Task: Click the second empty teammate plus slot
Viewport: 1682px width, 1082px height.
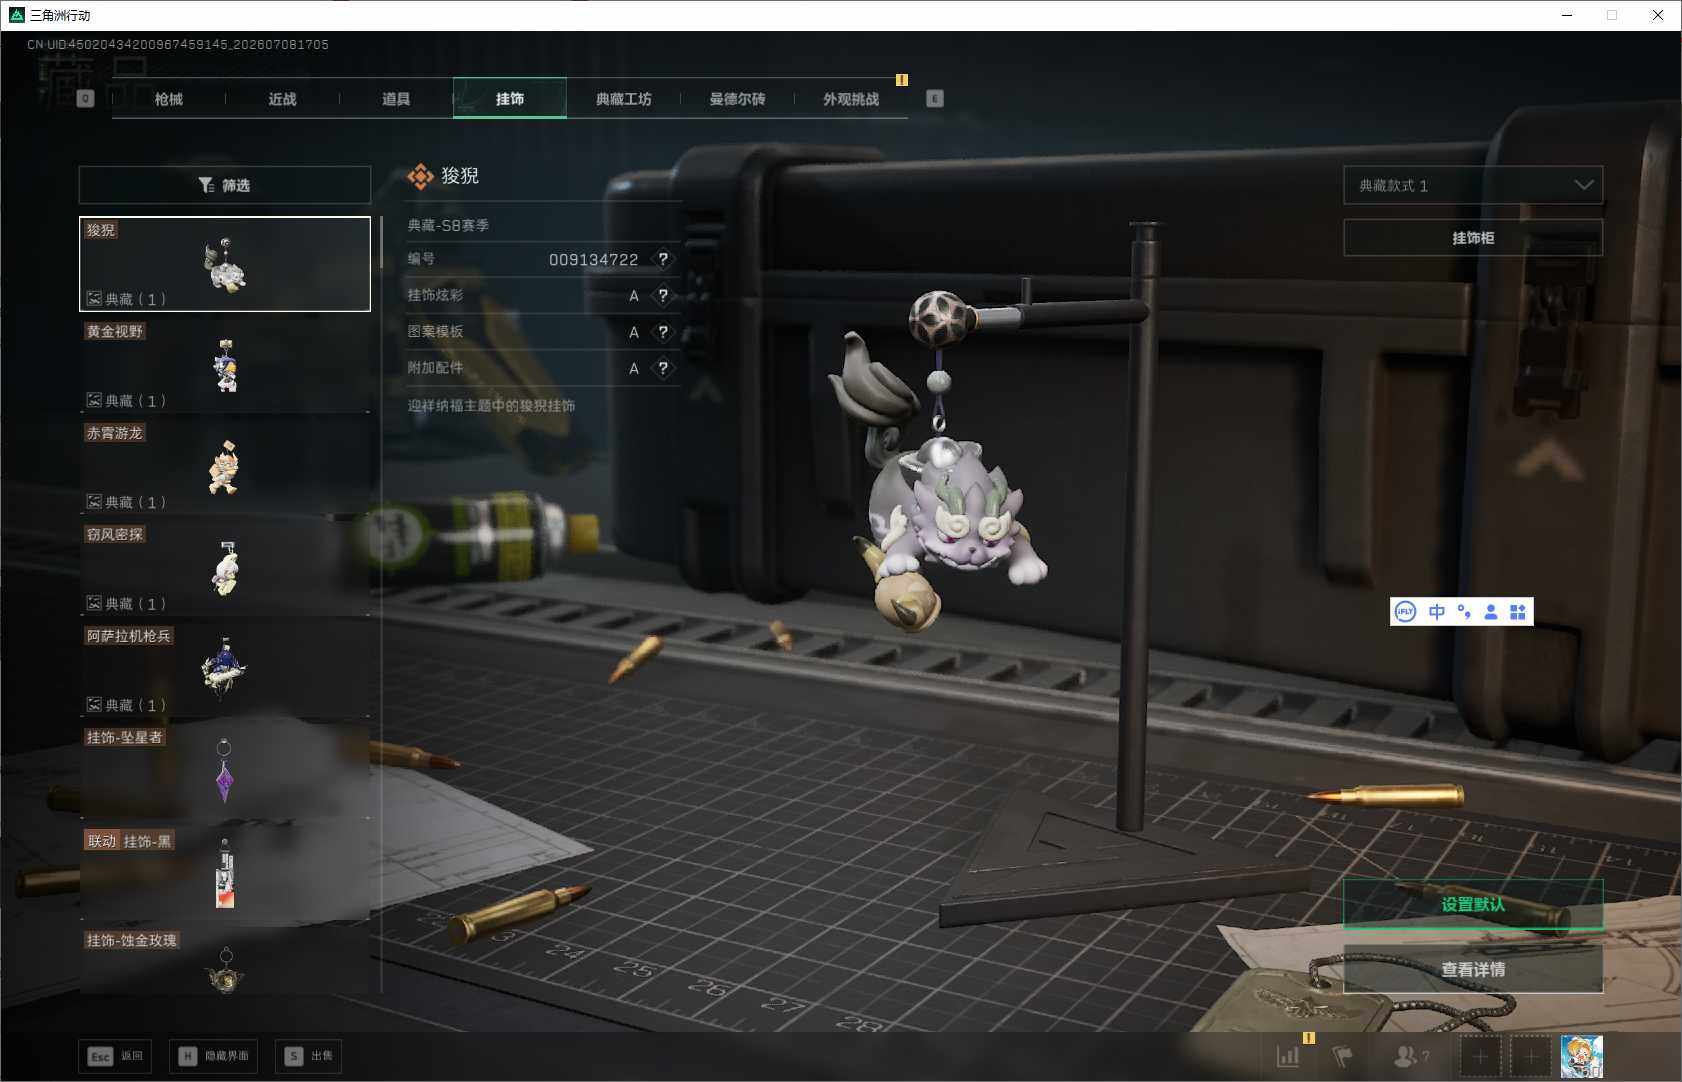Action: coord(1530,1056)
